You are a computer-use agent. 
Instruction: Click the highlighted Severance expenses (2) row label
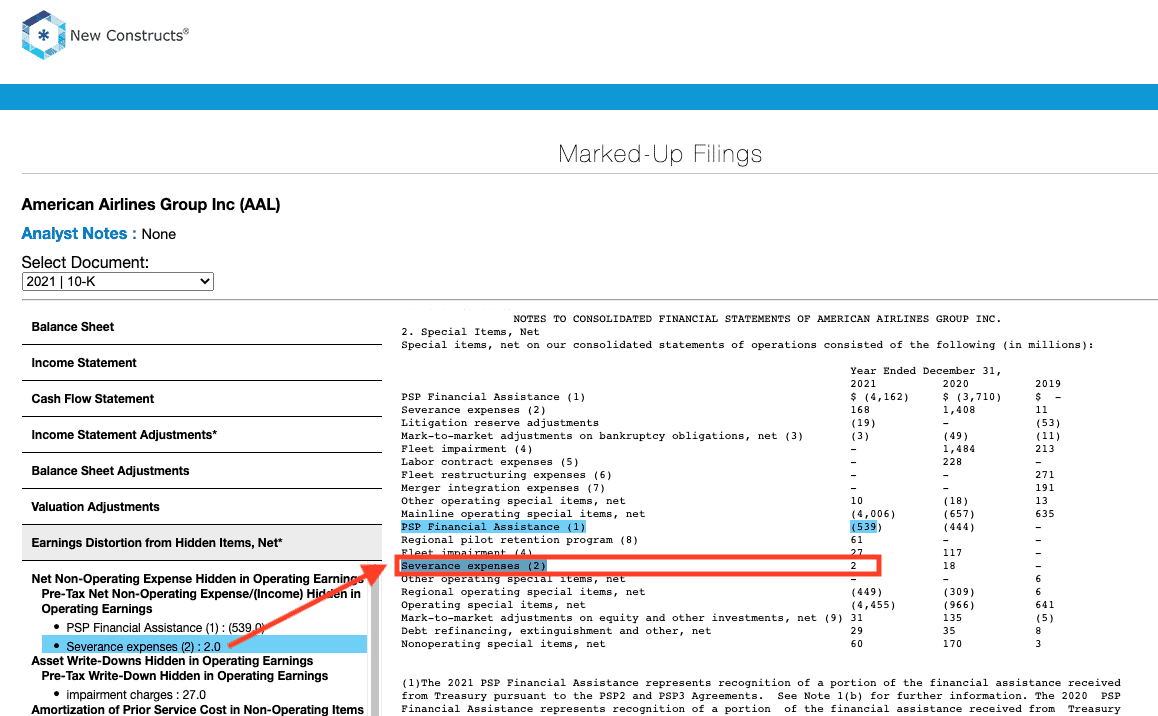[x=473, y=566]
